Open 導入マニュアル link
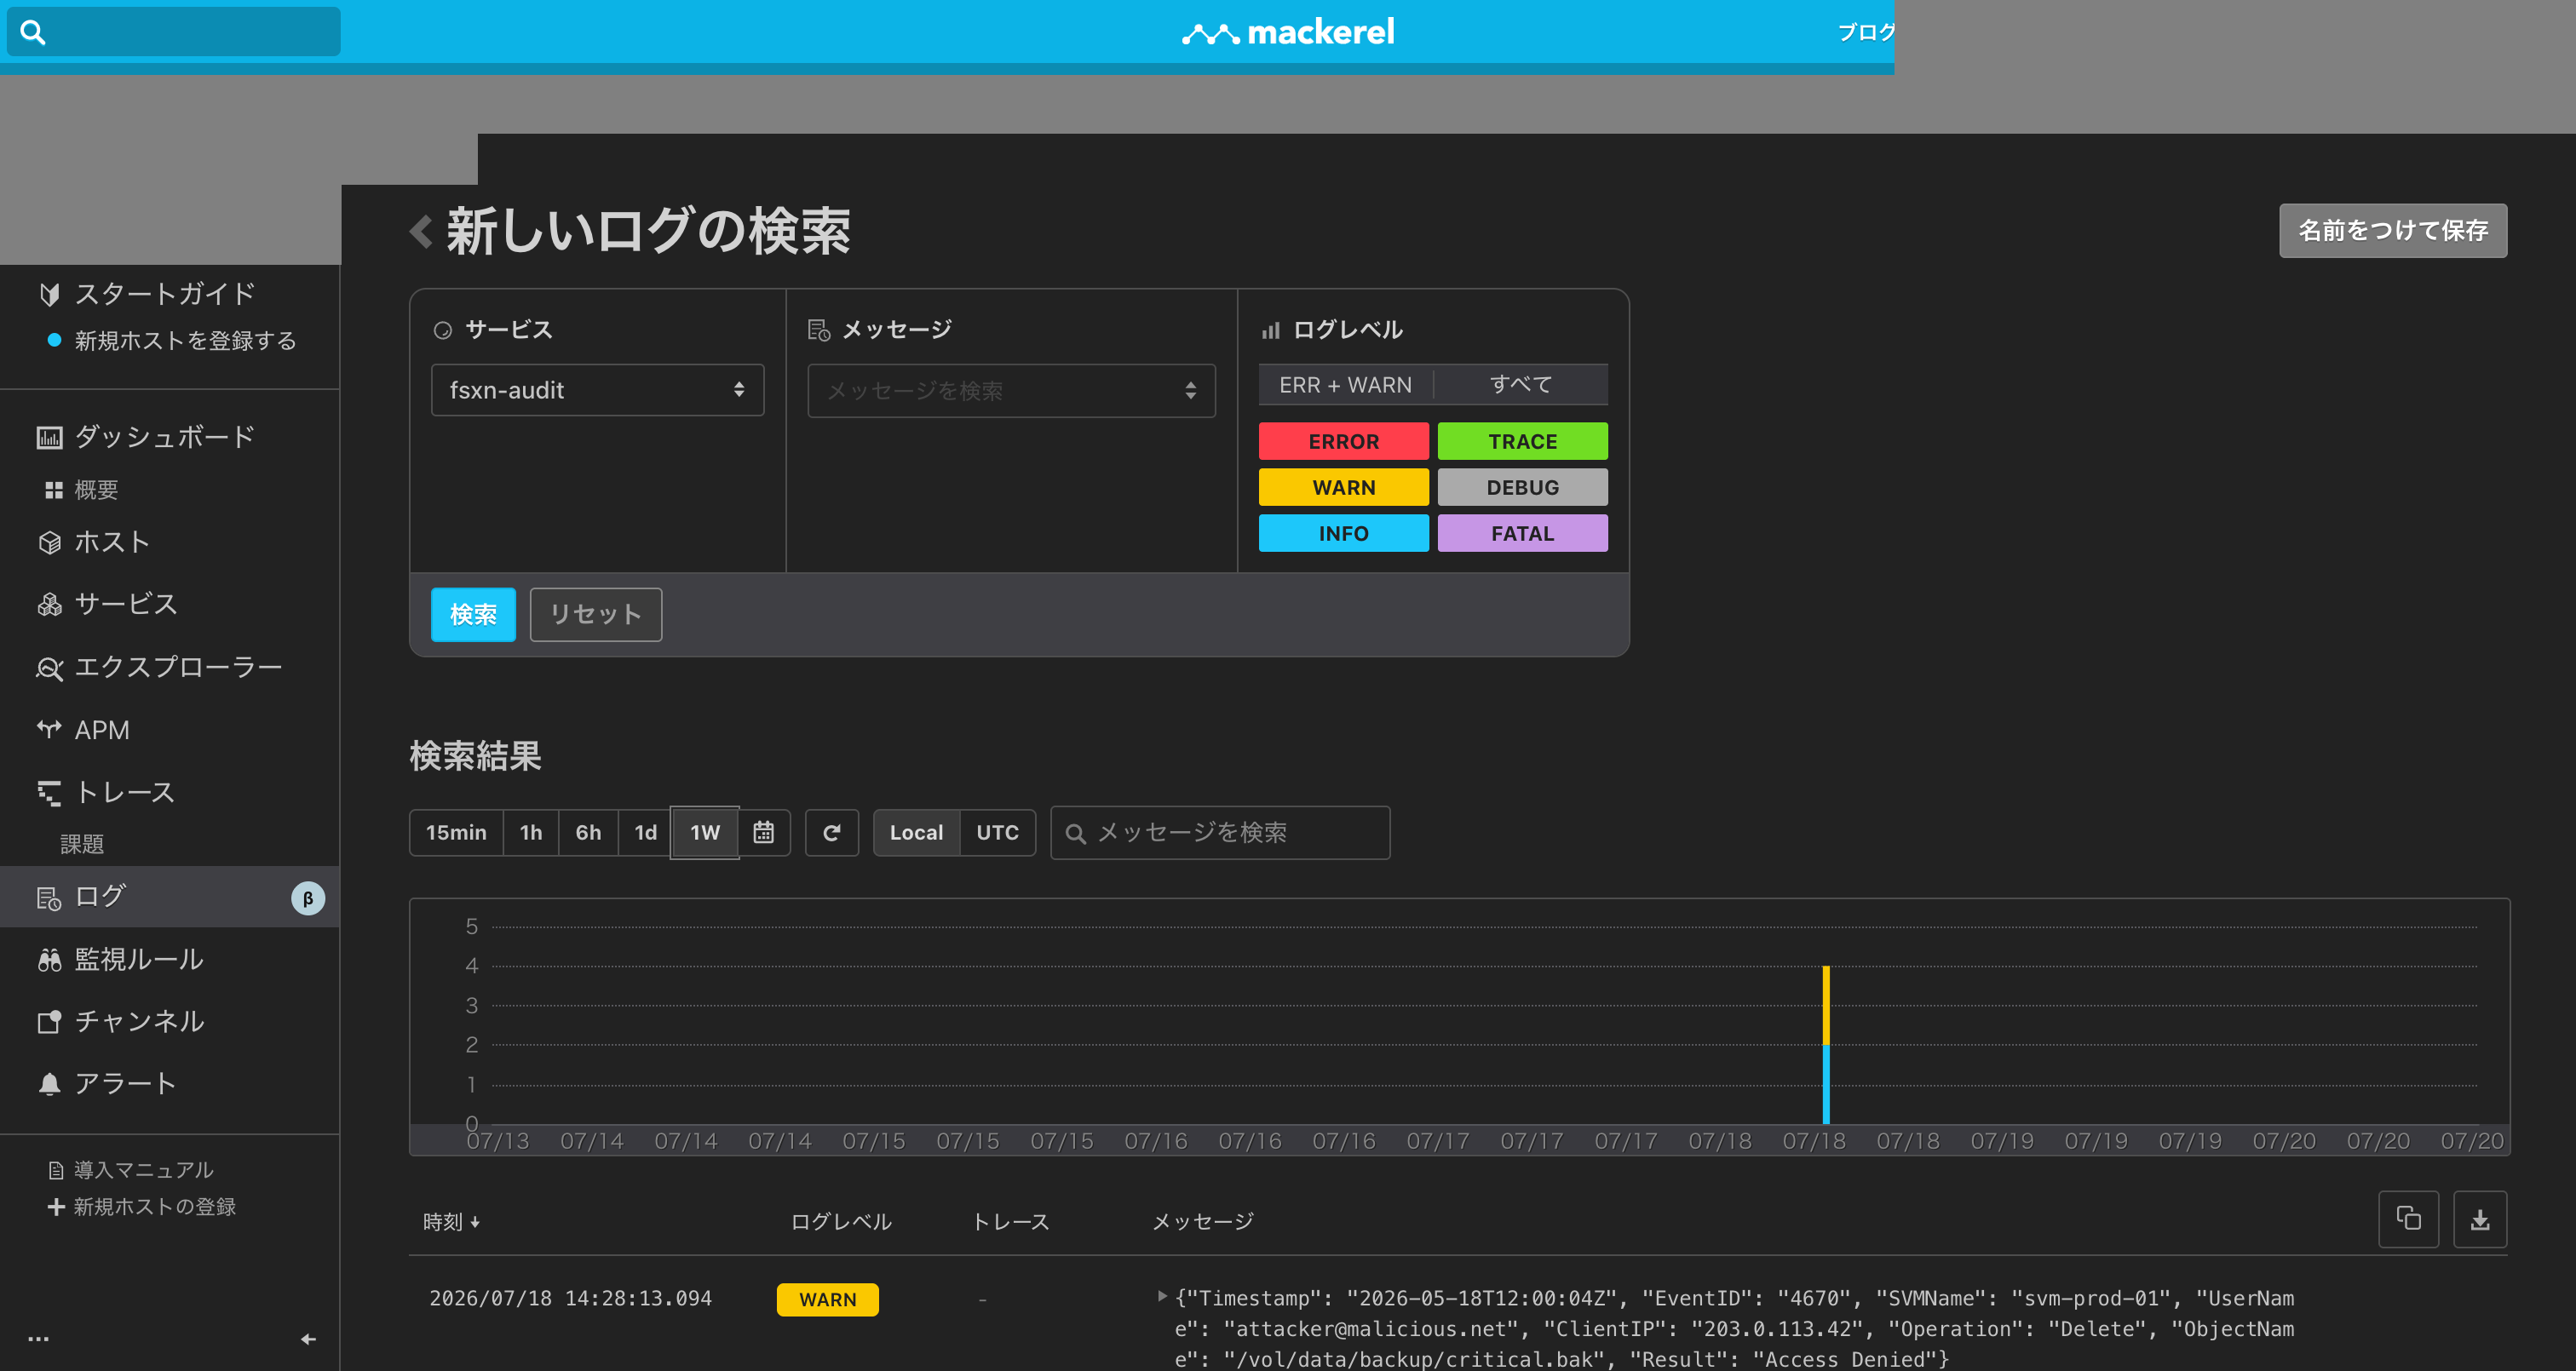Image resolution: width=2576 pixels, height=1371 pixels. pyautogui.click(x=143, y=1170)
